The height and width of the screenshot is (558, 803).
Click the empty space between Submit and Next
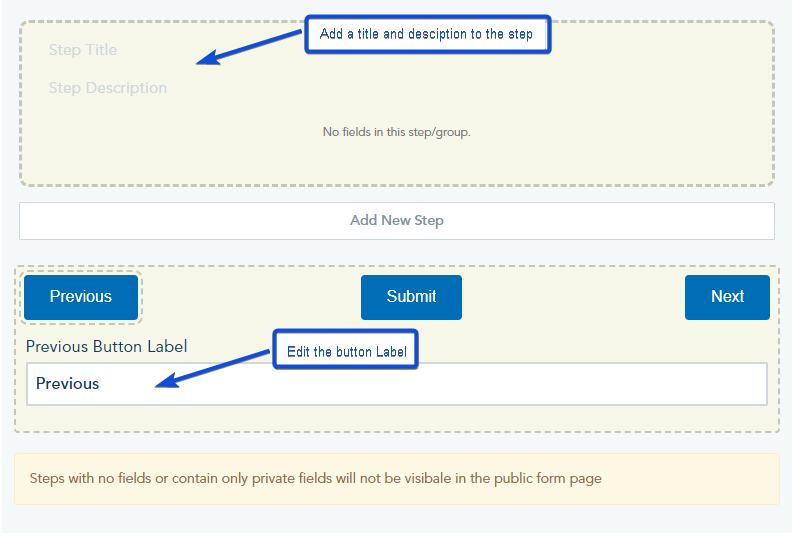pyautogui.click(x=573, y=297)
